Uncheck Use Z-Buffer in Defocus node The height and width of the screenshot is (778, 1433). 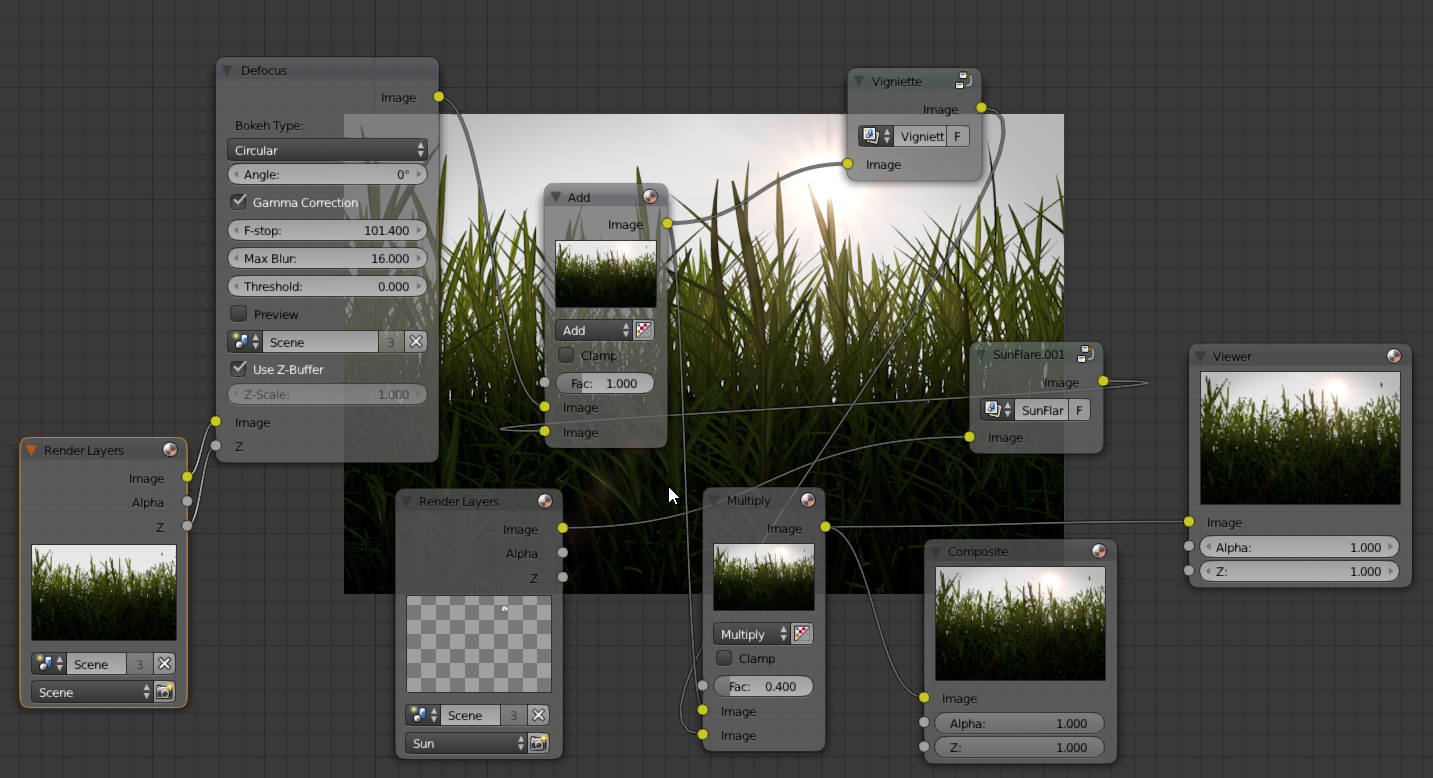click(239, 369)
